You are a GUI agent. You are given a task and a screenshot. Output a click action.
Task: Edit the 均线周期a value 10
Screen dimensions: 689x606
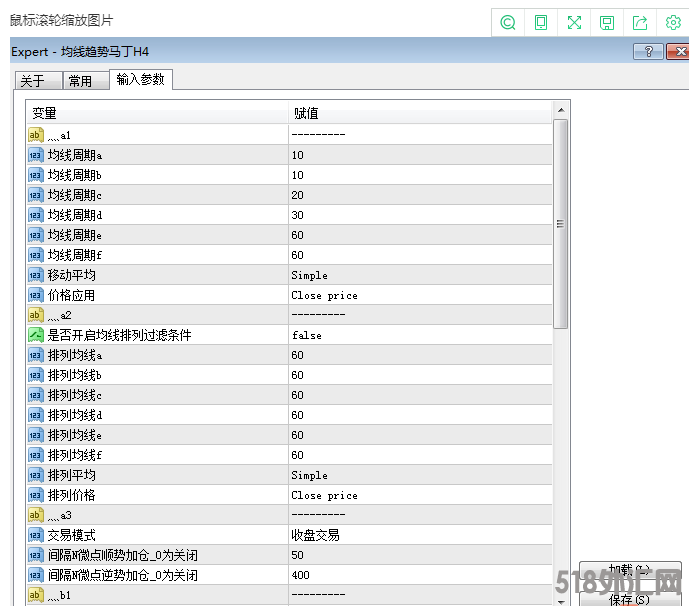coord(420,155)
